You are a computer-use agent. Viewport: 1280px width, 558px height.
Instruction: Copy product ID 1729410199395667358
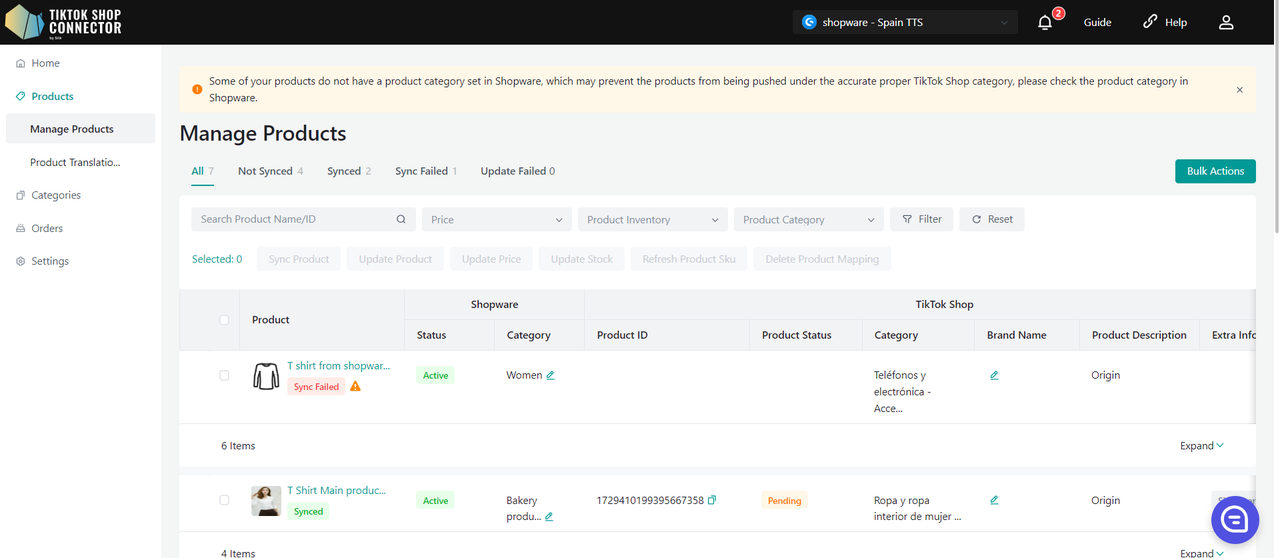[712, 500]
